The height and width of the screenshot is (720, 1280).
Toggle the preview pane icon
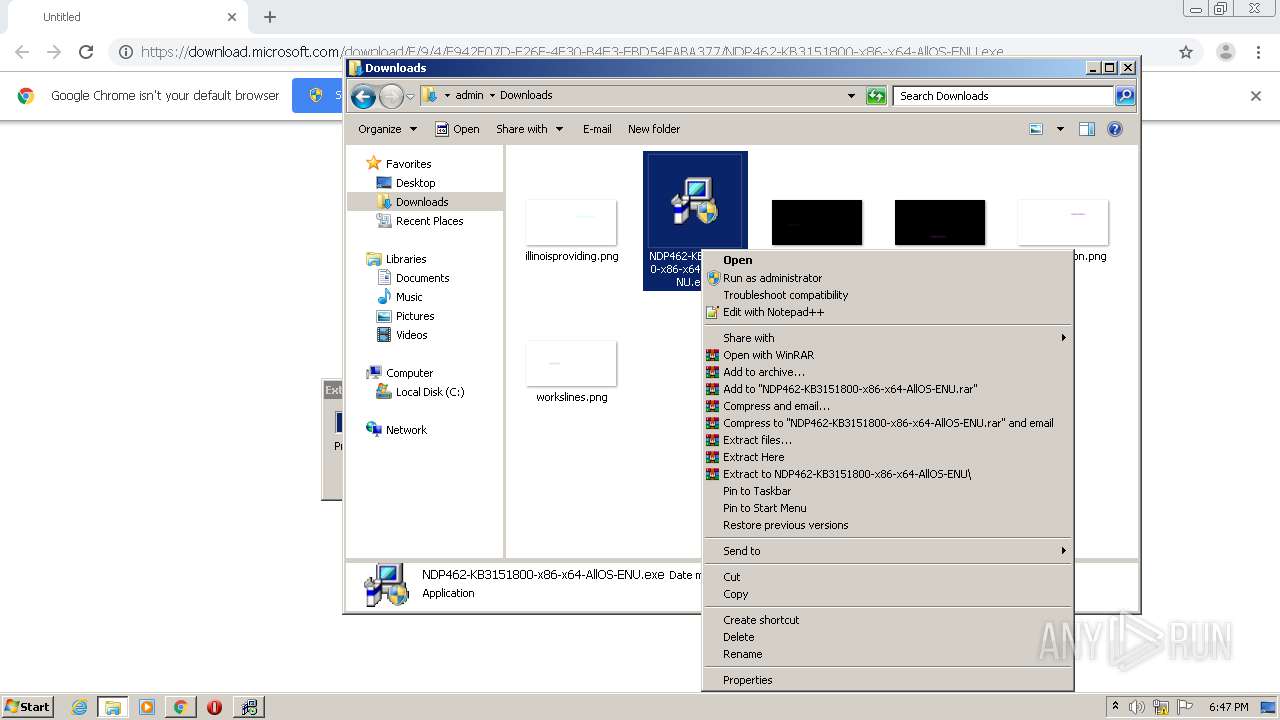(1087, 129)
